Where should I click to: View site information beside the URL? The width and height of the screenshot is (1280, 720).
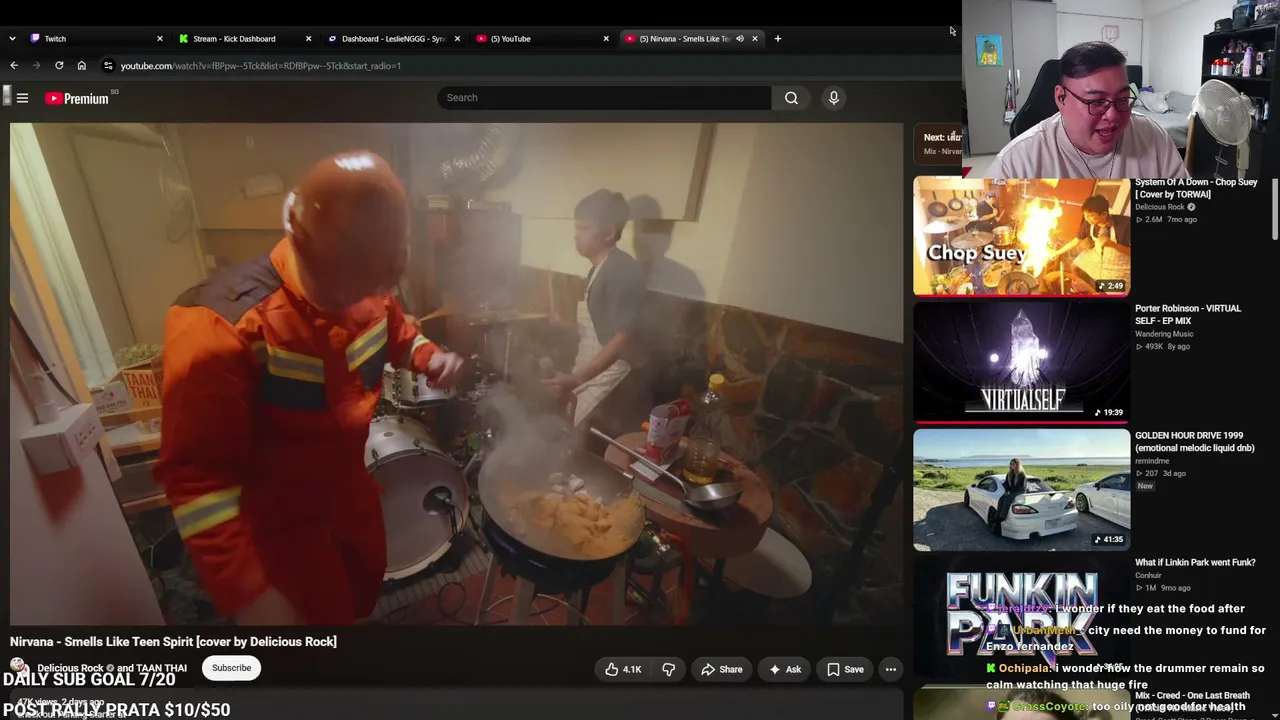point(108,66)
